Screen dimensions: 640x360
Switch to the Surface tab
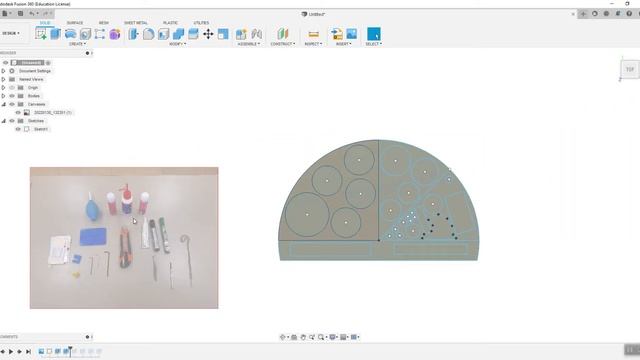(75, 23)
